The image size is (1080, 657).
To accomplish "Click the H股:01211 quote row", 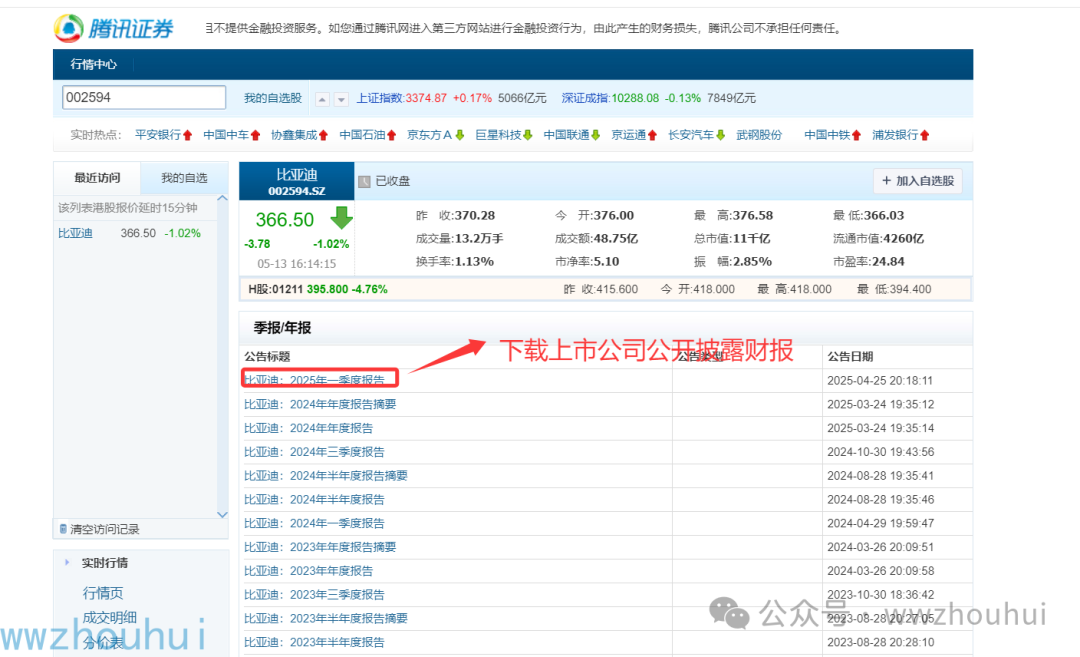I will pos(605,289).
